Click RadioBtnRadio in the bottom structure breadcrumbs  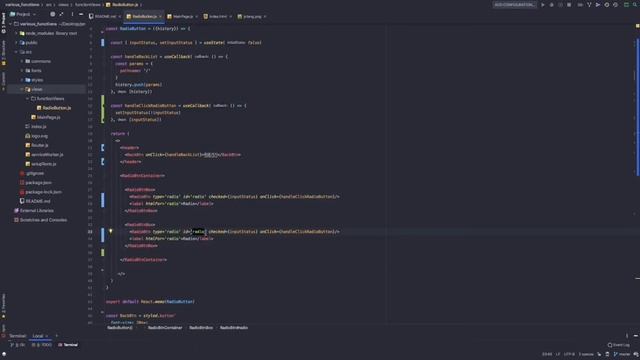click(x=234, y=328)
